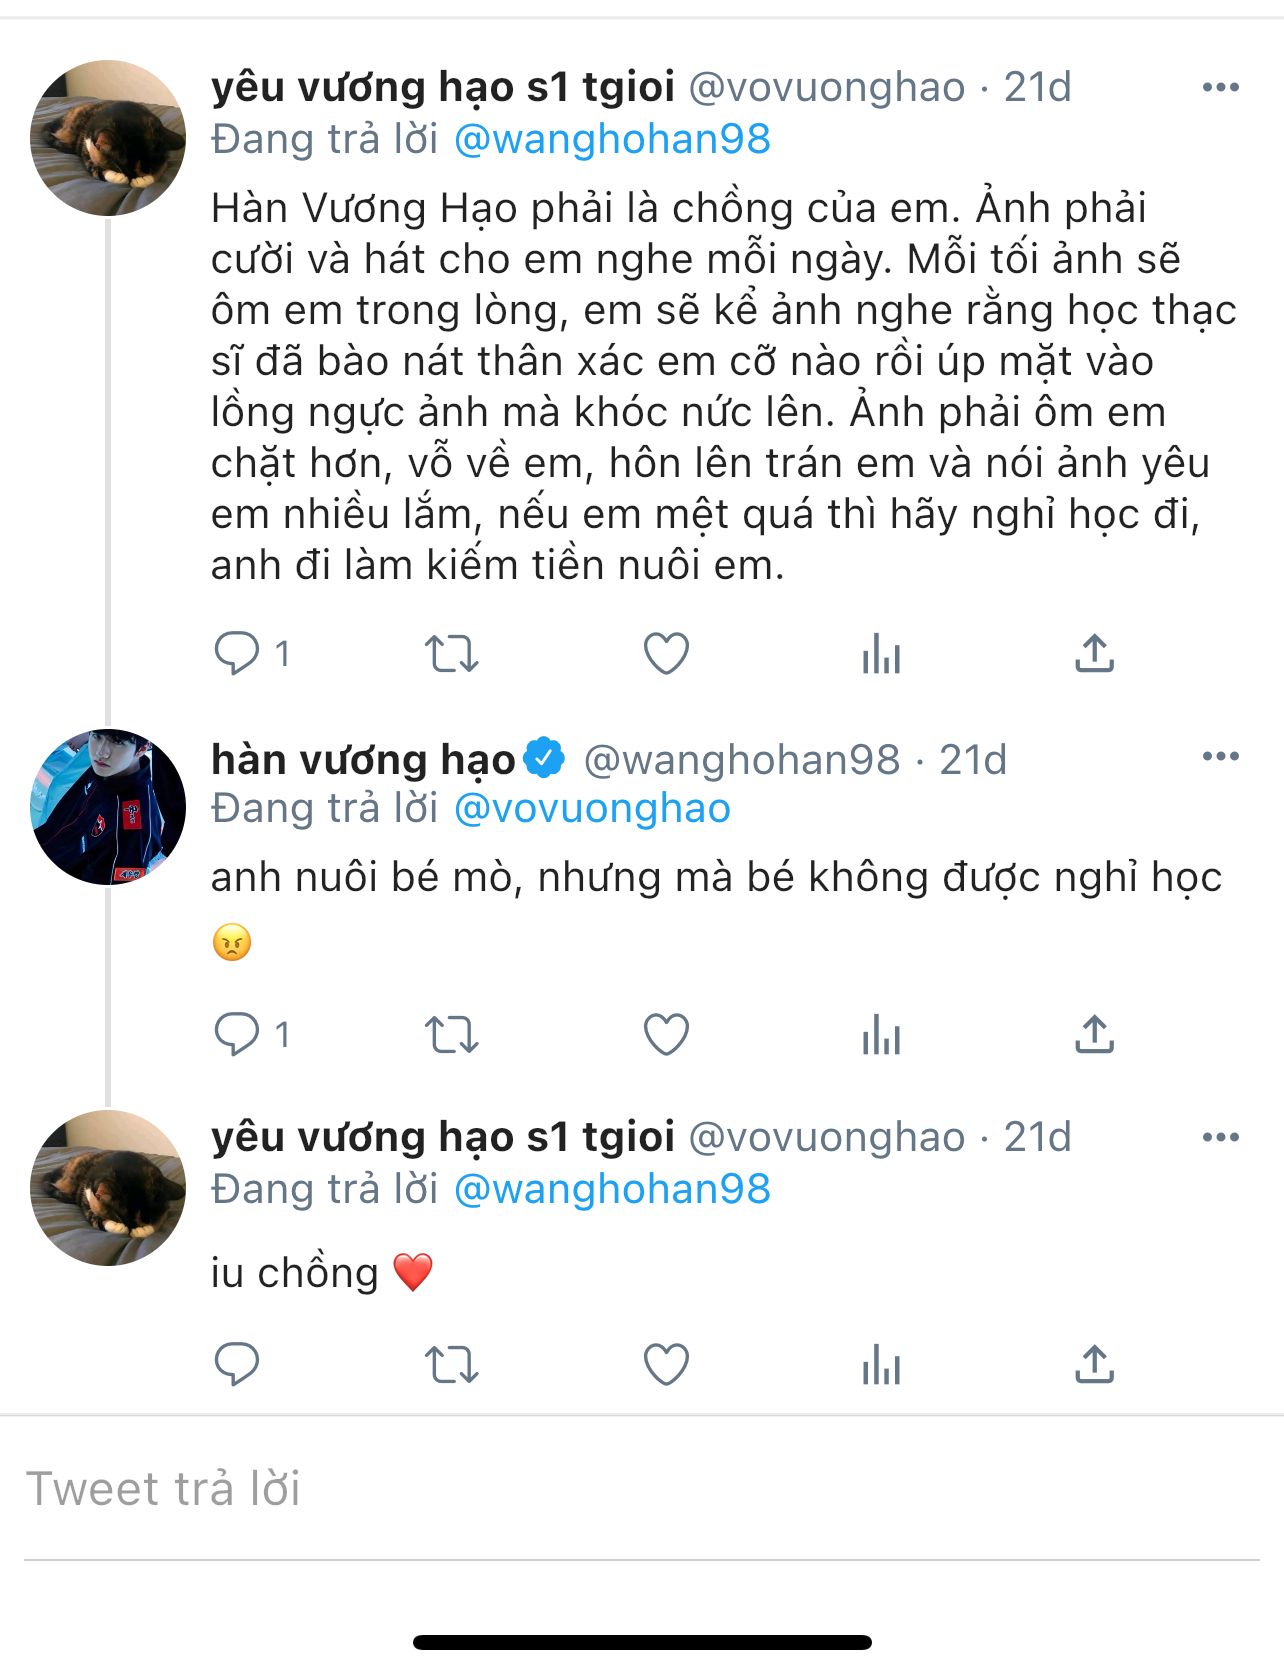Open the @vovuonghao mention link

click(x=592, y=808)
